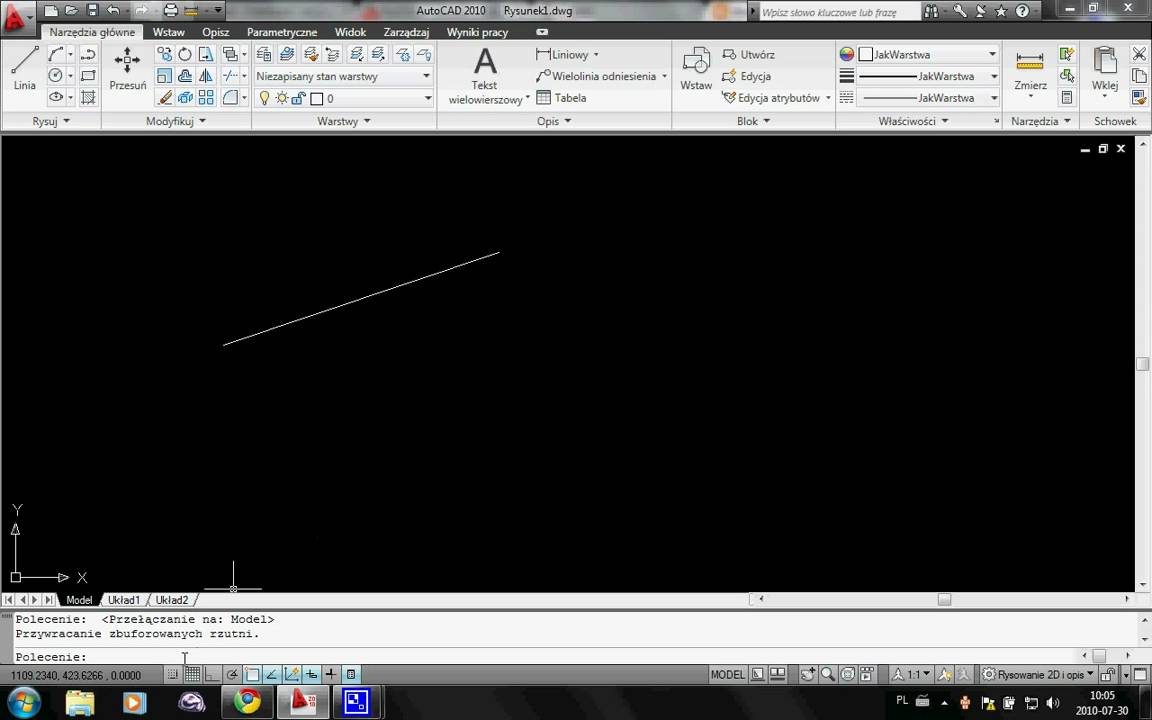Click the horizontal scrollbar thumb
1152x720 pixels.
(x=944, y=600)
